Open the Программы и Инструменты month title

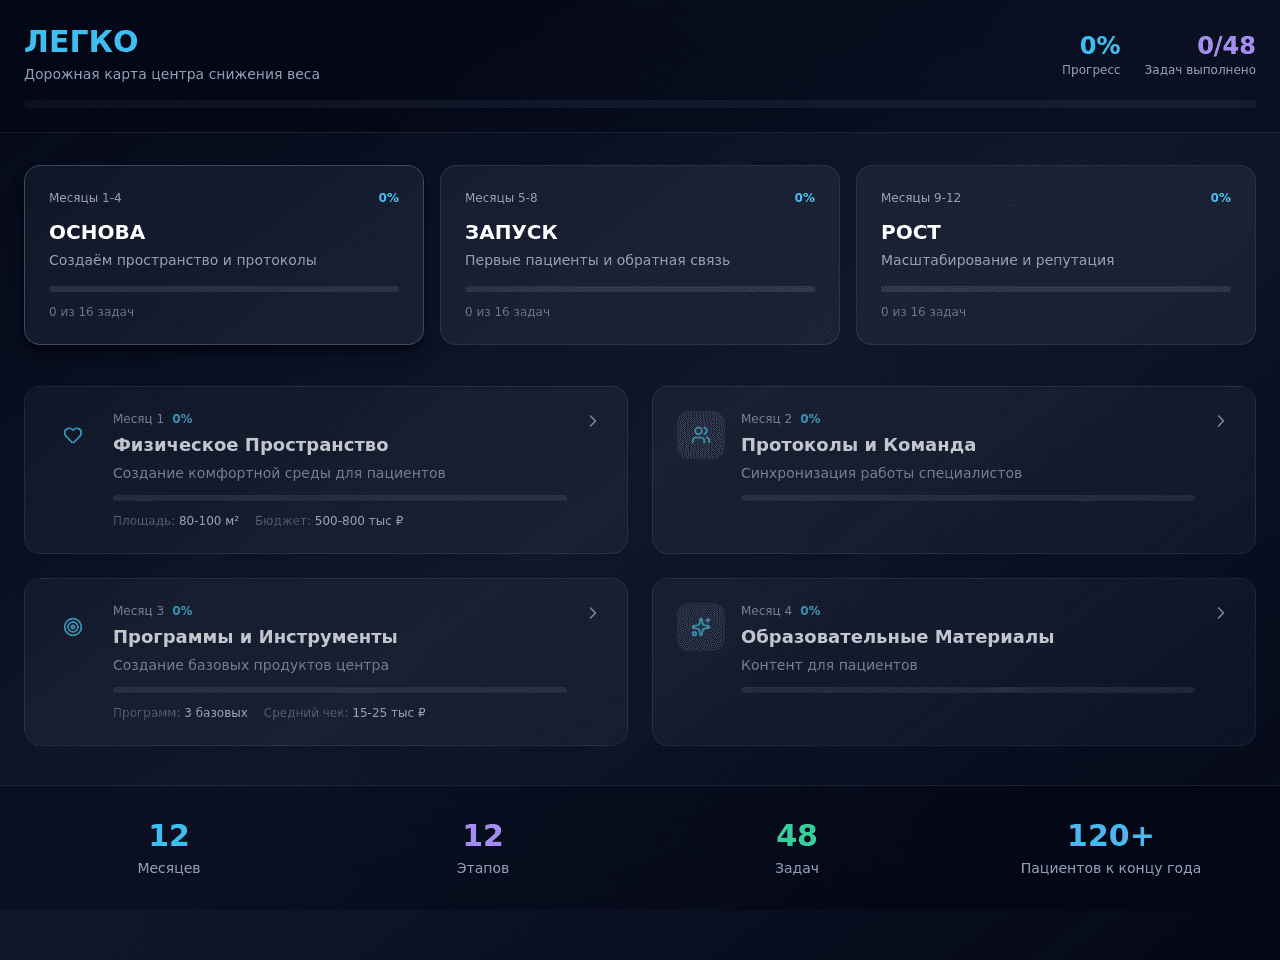(255, 637)
